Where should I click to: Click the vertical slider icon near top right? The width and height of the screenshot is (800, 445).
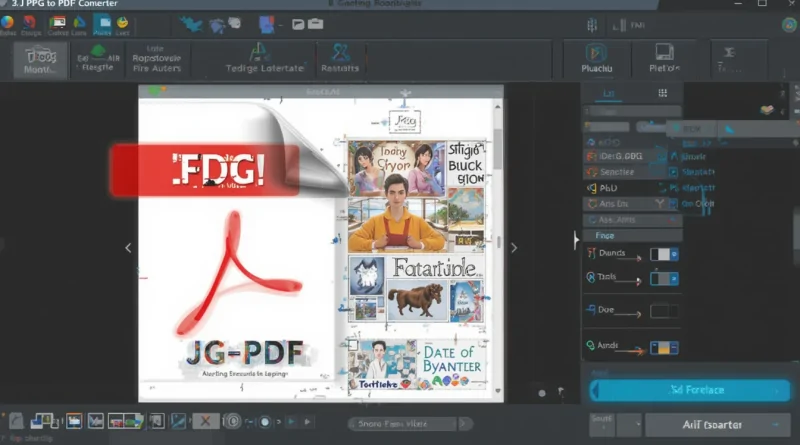(592, 25)
